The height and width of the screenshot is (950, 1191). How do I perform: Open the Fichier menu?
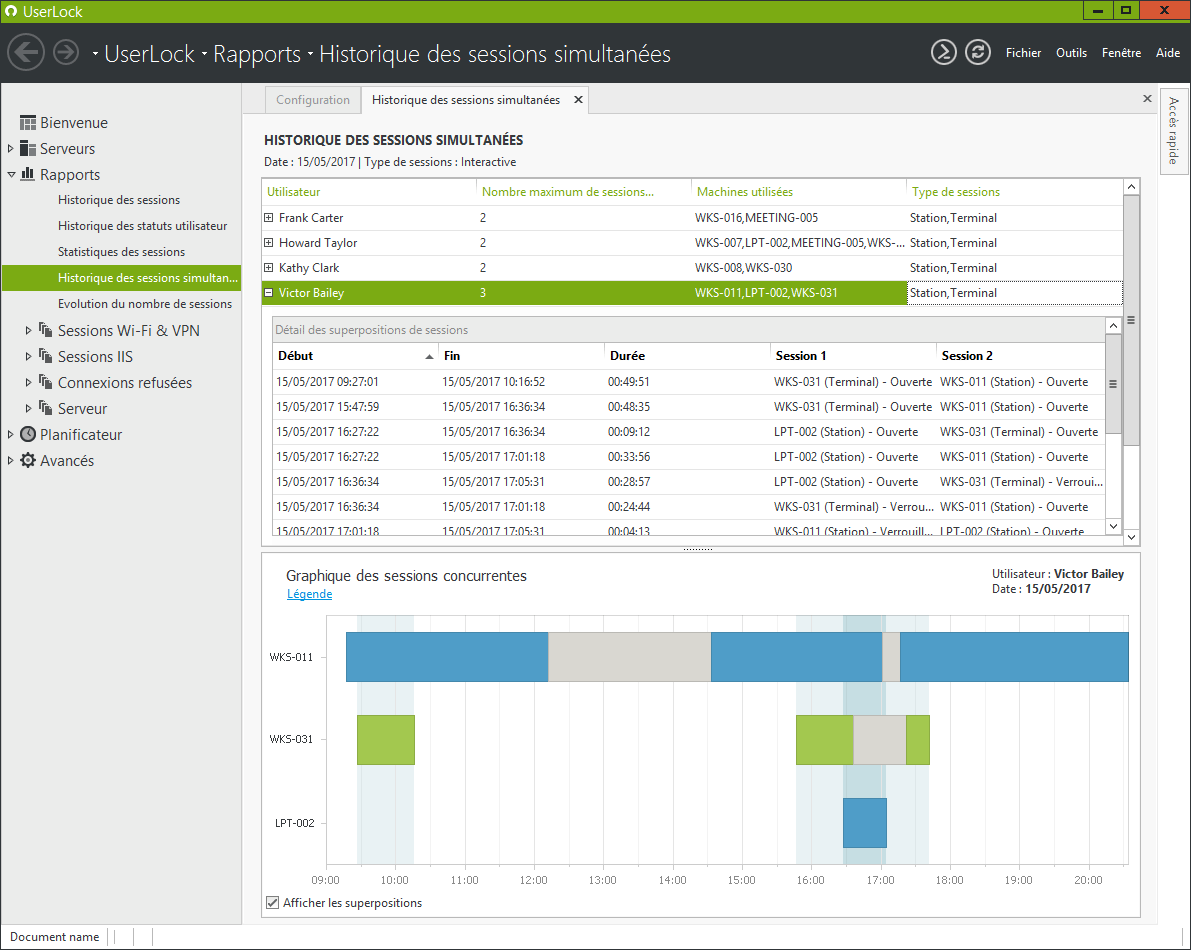(1023, 52)
